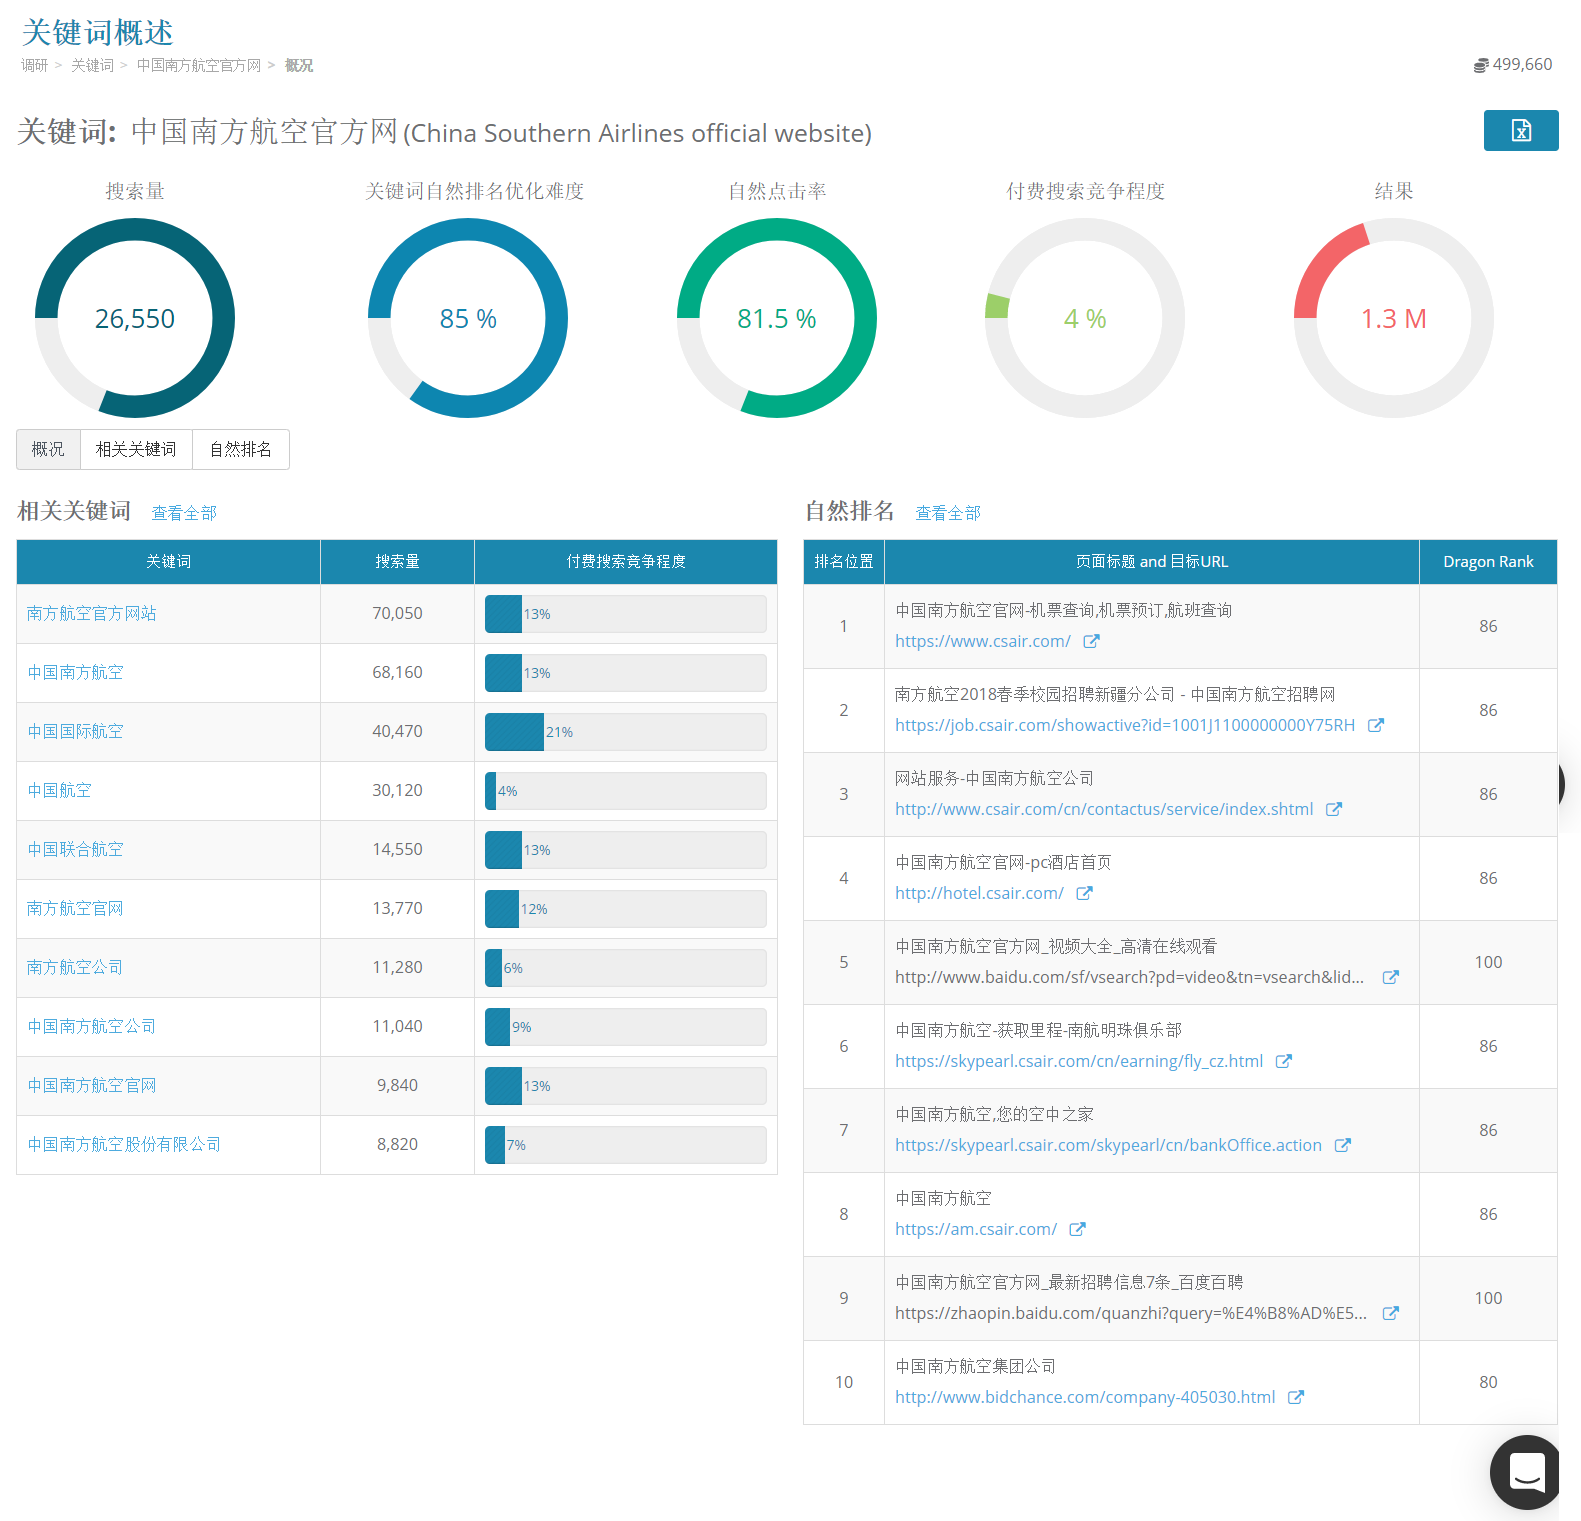The image size is (1581, 1521).
Task: Go to 中国南方航空官方网 breadcrumb
Action: tap(199, 65)
